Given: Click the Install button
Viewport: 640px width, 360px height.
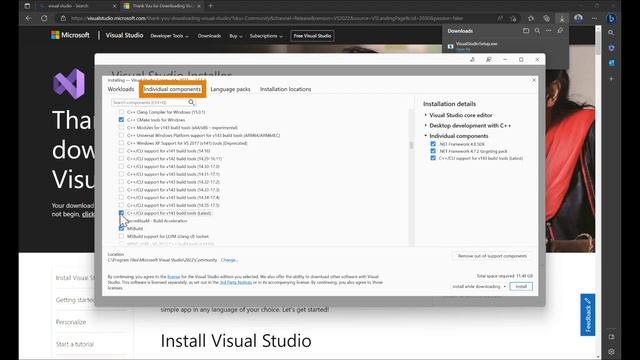Looking at the screenshot, I should [x=521, y=287].
